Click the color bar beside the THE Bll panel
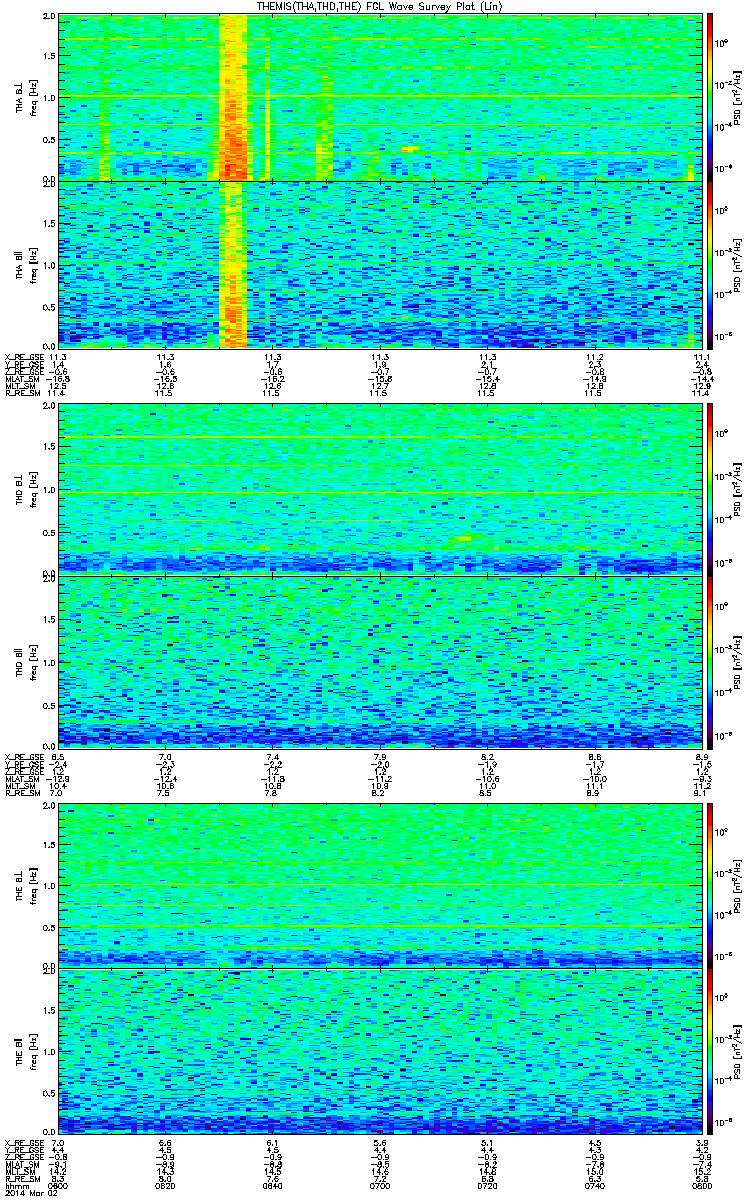The width and height of the screenshot is (750, 1200). click(x=710, y=1052)
